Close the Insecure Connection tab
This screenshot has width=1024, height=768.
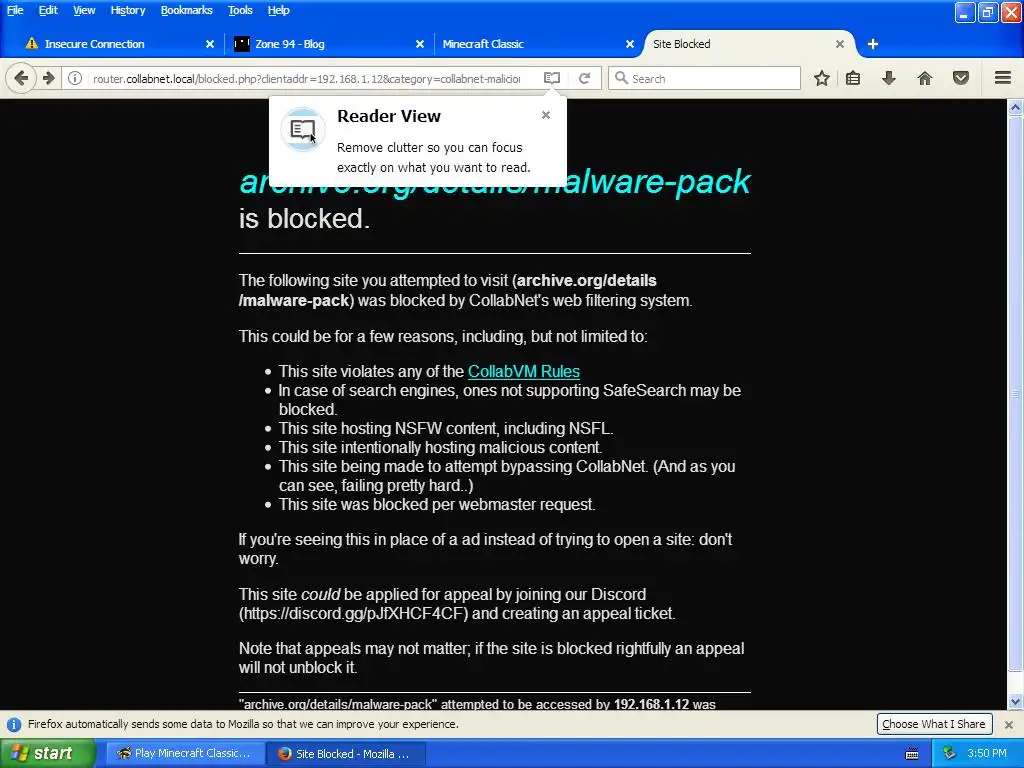coord(210,44)
